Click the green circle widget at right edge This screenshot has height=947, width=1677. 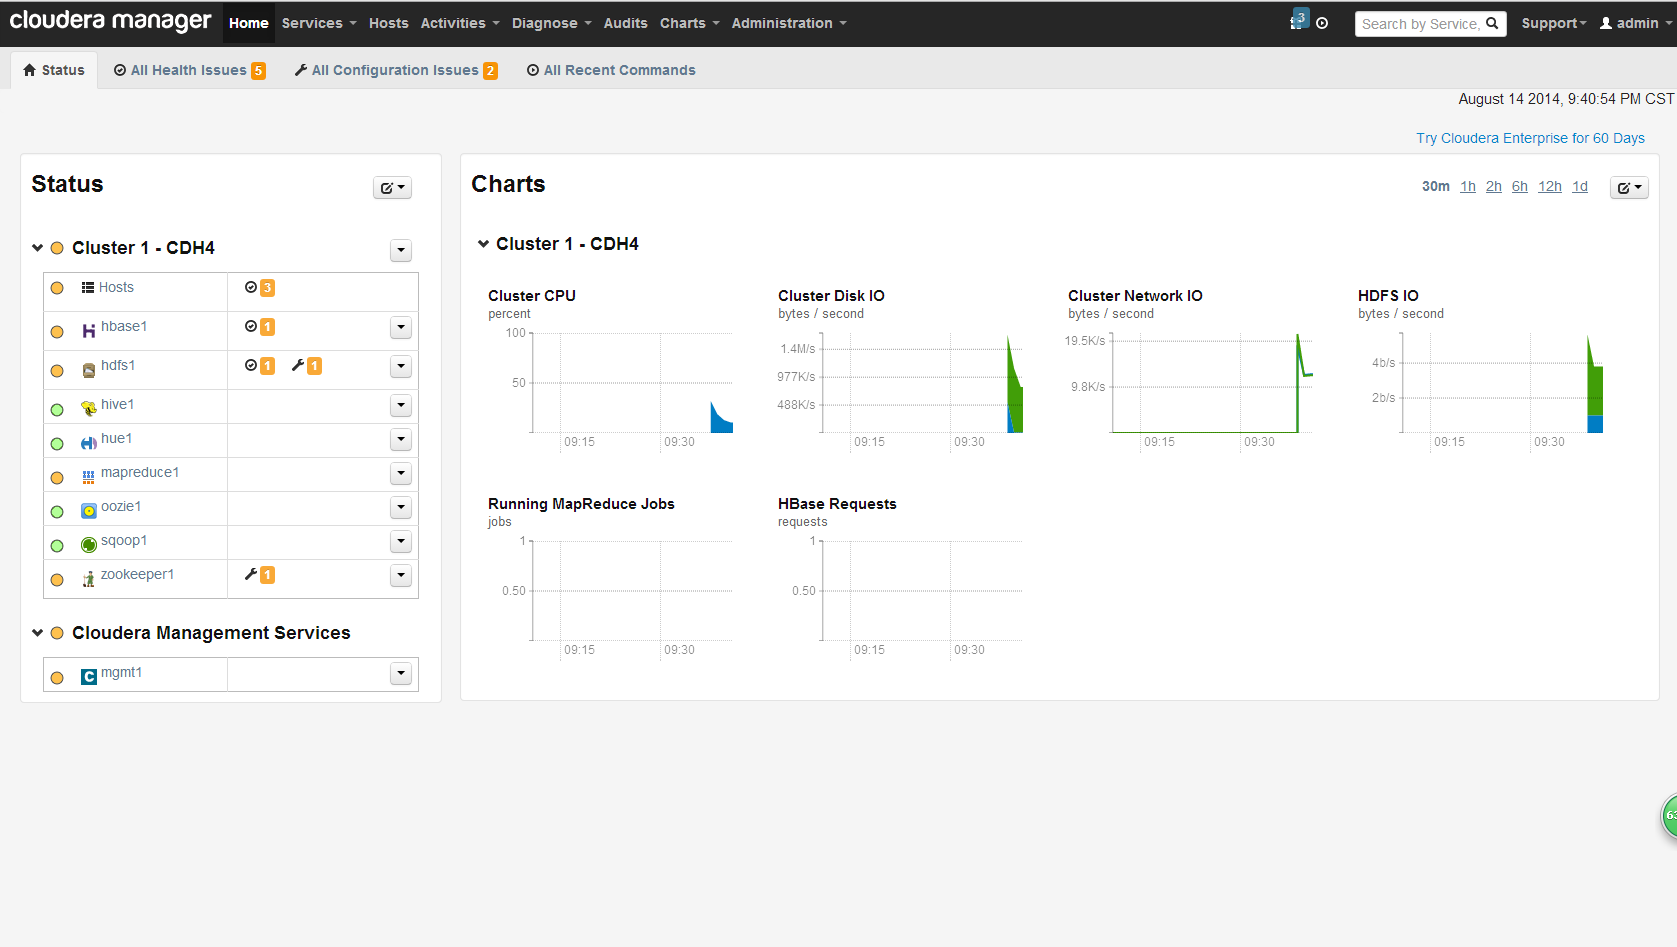pos(1669,816)
